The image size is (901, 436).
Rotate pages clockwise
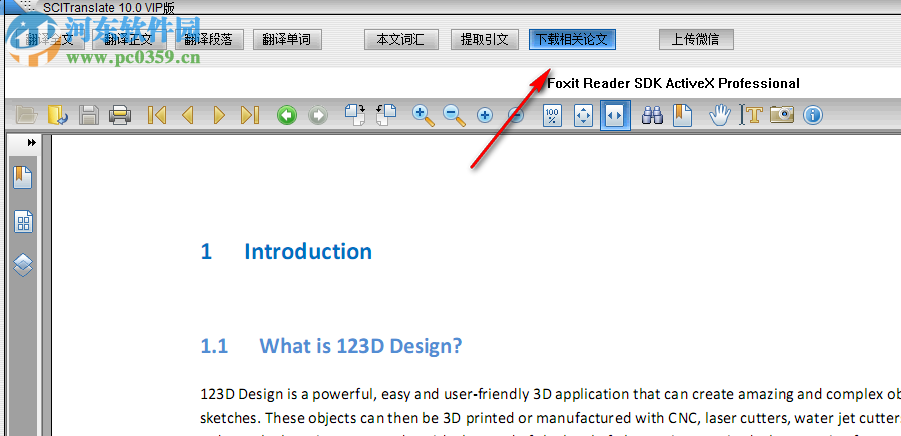tap(355, 114)
